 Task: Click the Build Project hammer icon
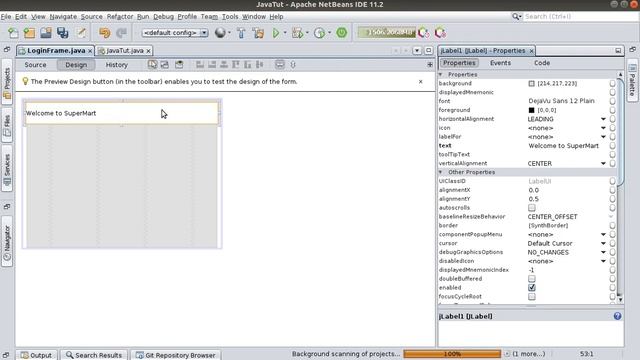coord(241,33)
